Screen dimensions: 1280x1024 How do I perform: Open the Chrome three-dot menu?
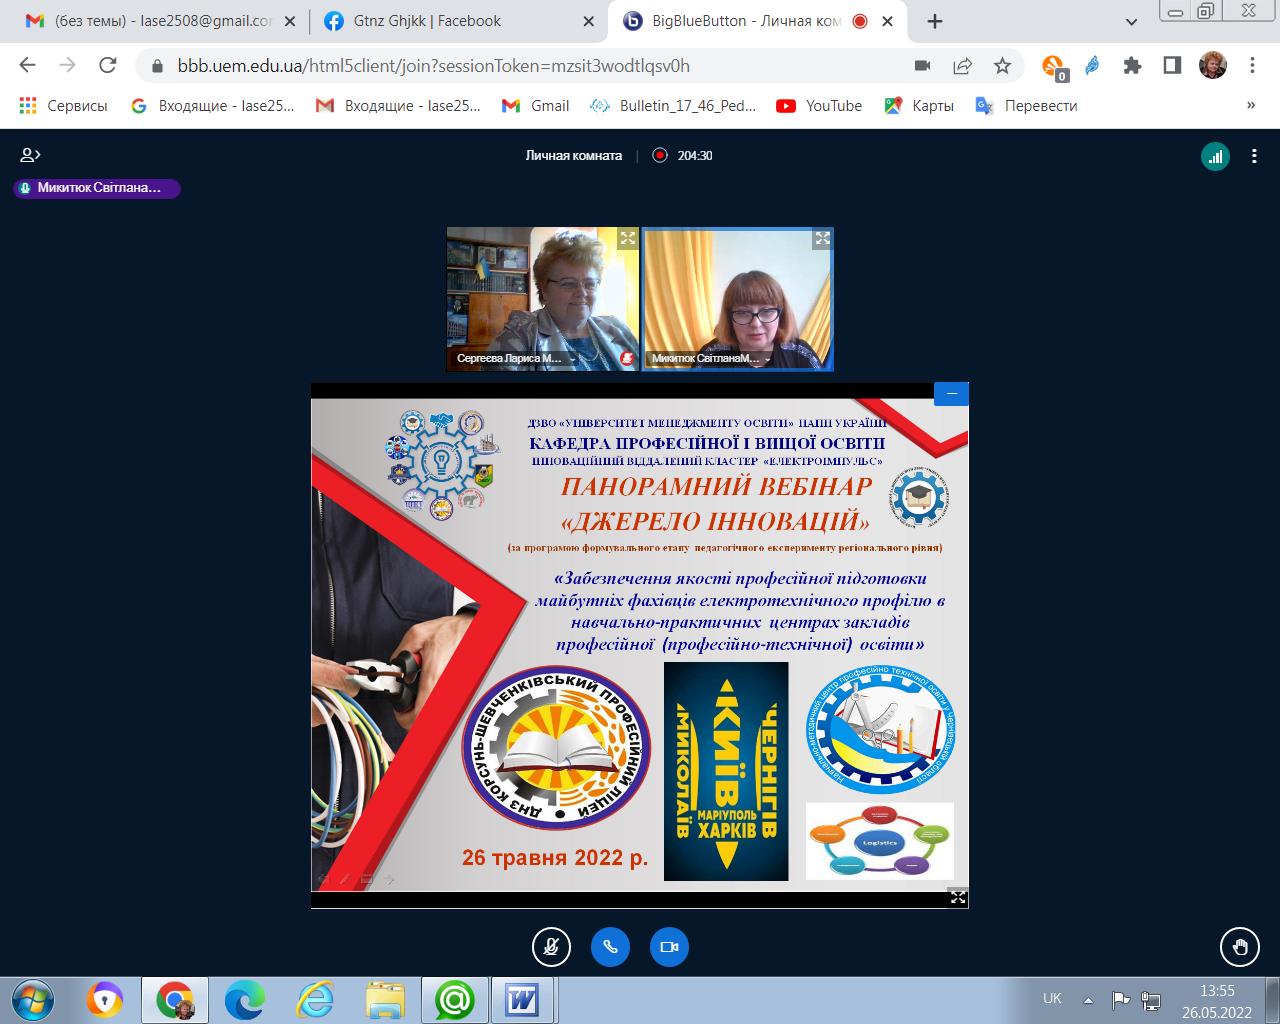[x=1252, y=66]
